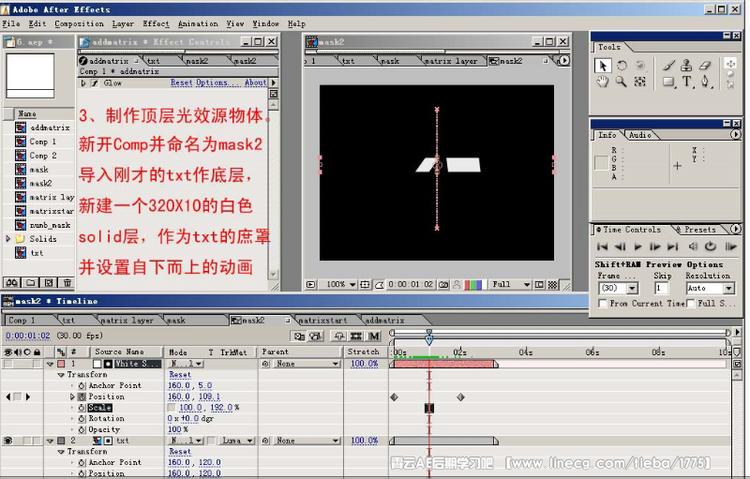Open the Composition menu
750x479 pixels.
tap(79, 24)
